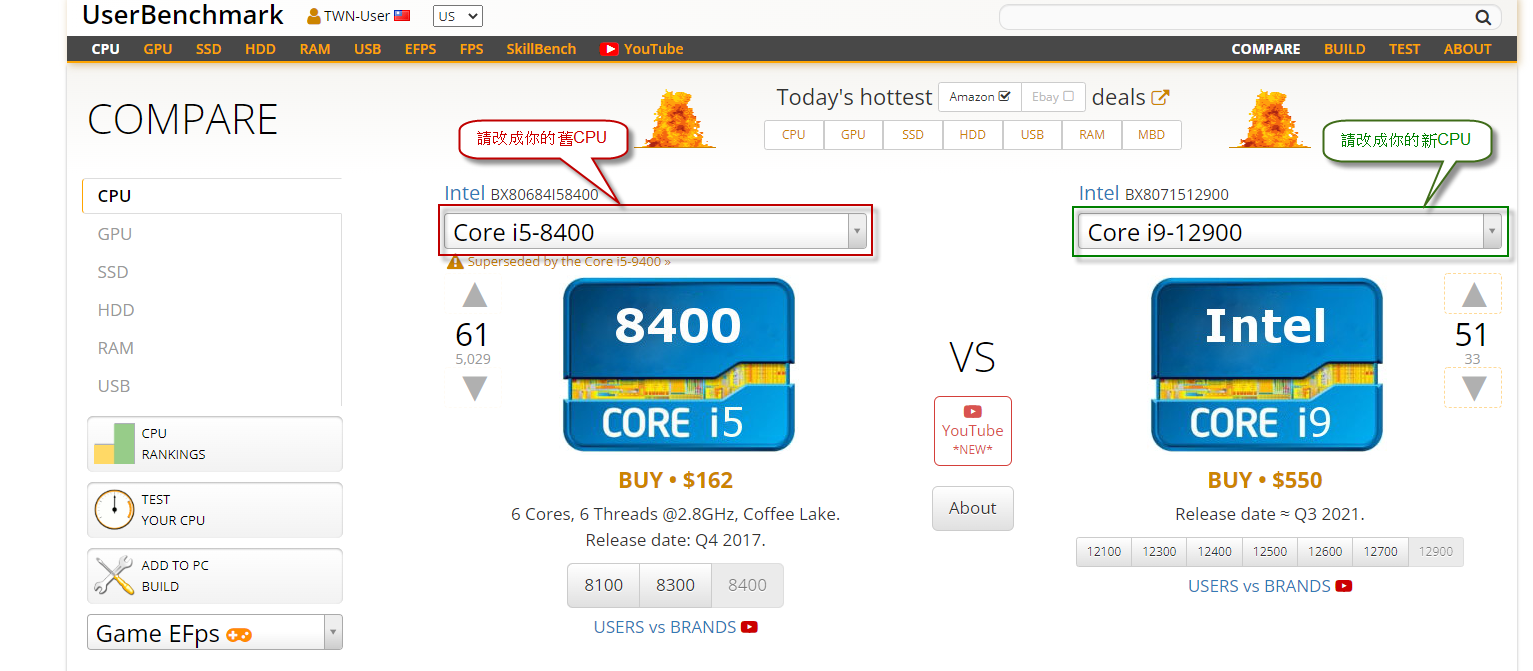Downvote the Core i9-12900 with down arrow

1474,388
